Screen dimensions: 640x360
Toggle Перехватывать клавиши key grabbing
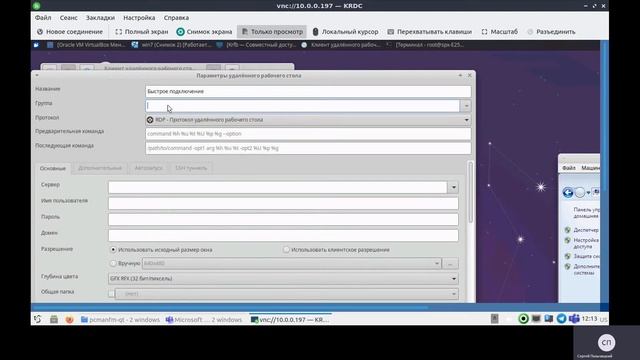point(429,32)
